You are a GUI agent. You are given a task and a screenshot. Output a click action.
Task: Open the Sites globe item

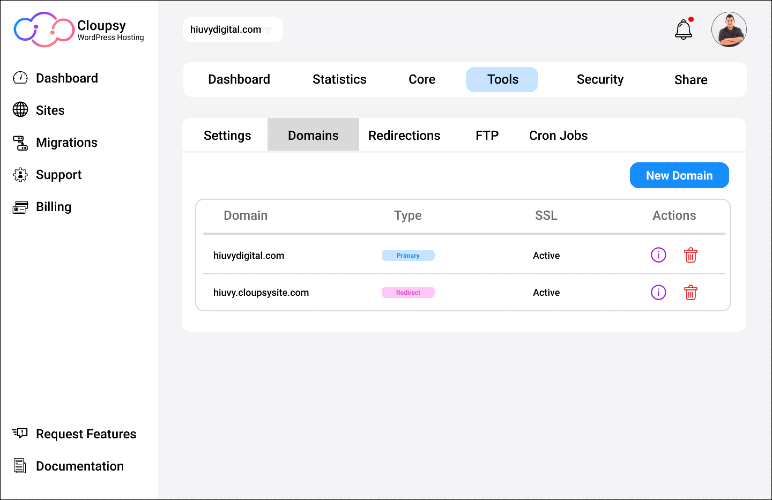(38, 110)
